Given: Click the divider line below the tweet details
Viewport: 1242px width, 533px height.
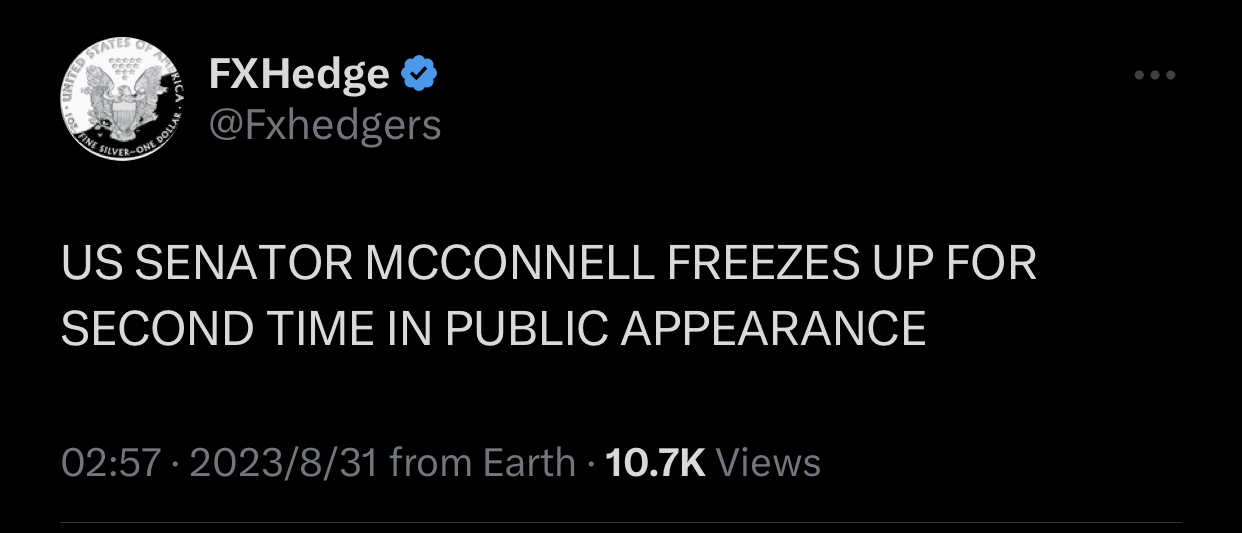Looking at the screenshot, I should coord(620,522).
